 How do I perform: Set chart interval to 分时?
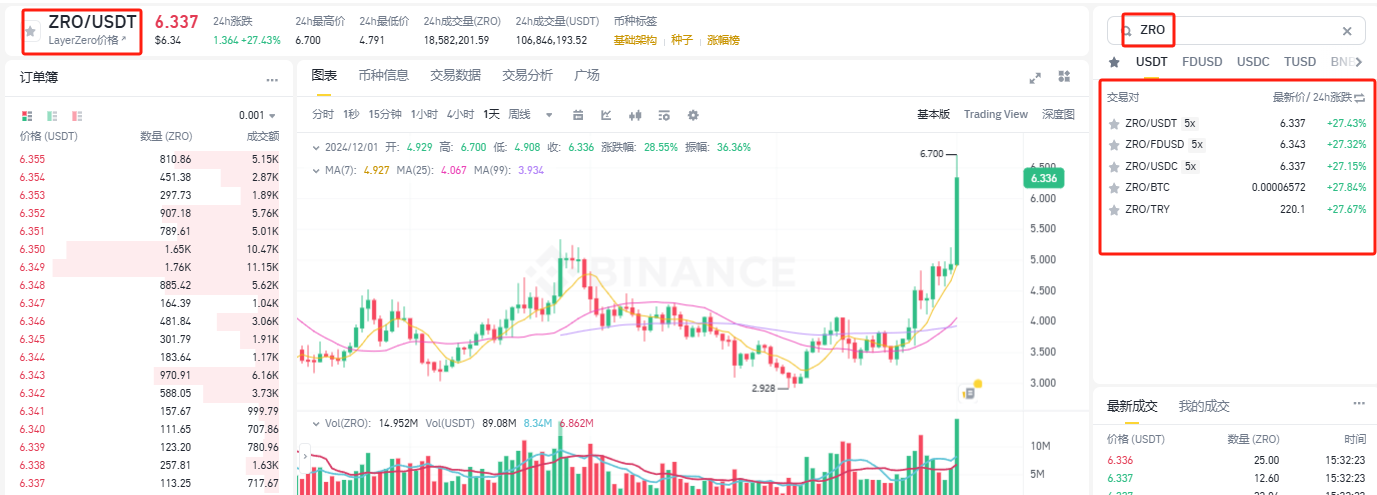[322, 115]
